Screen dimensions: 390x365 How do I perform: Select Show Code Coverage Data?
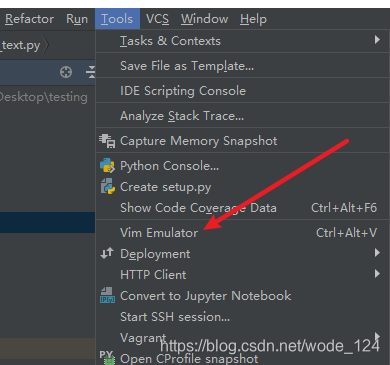pos(242,208)
